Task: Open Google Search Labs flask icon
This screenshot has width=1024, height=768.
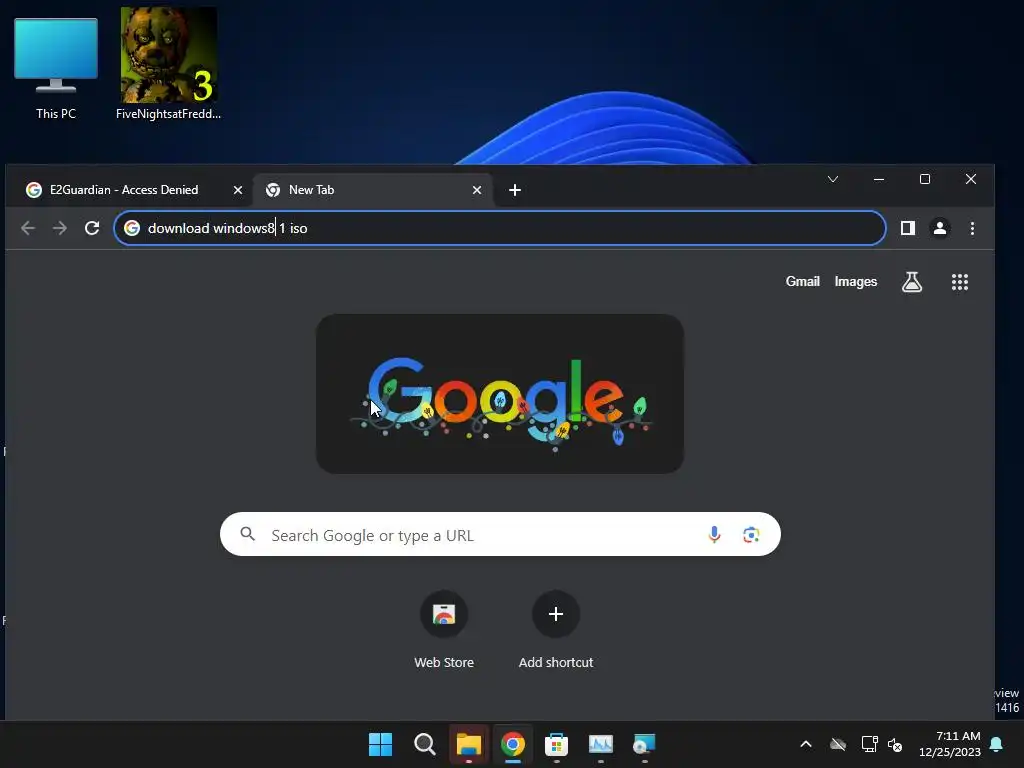Action: click(912, 281)
